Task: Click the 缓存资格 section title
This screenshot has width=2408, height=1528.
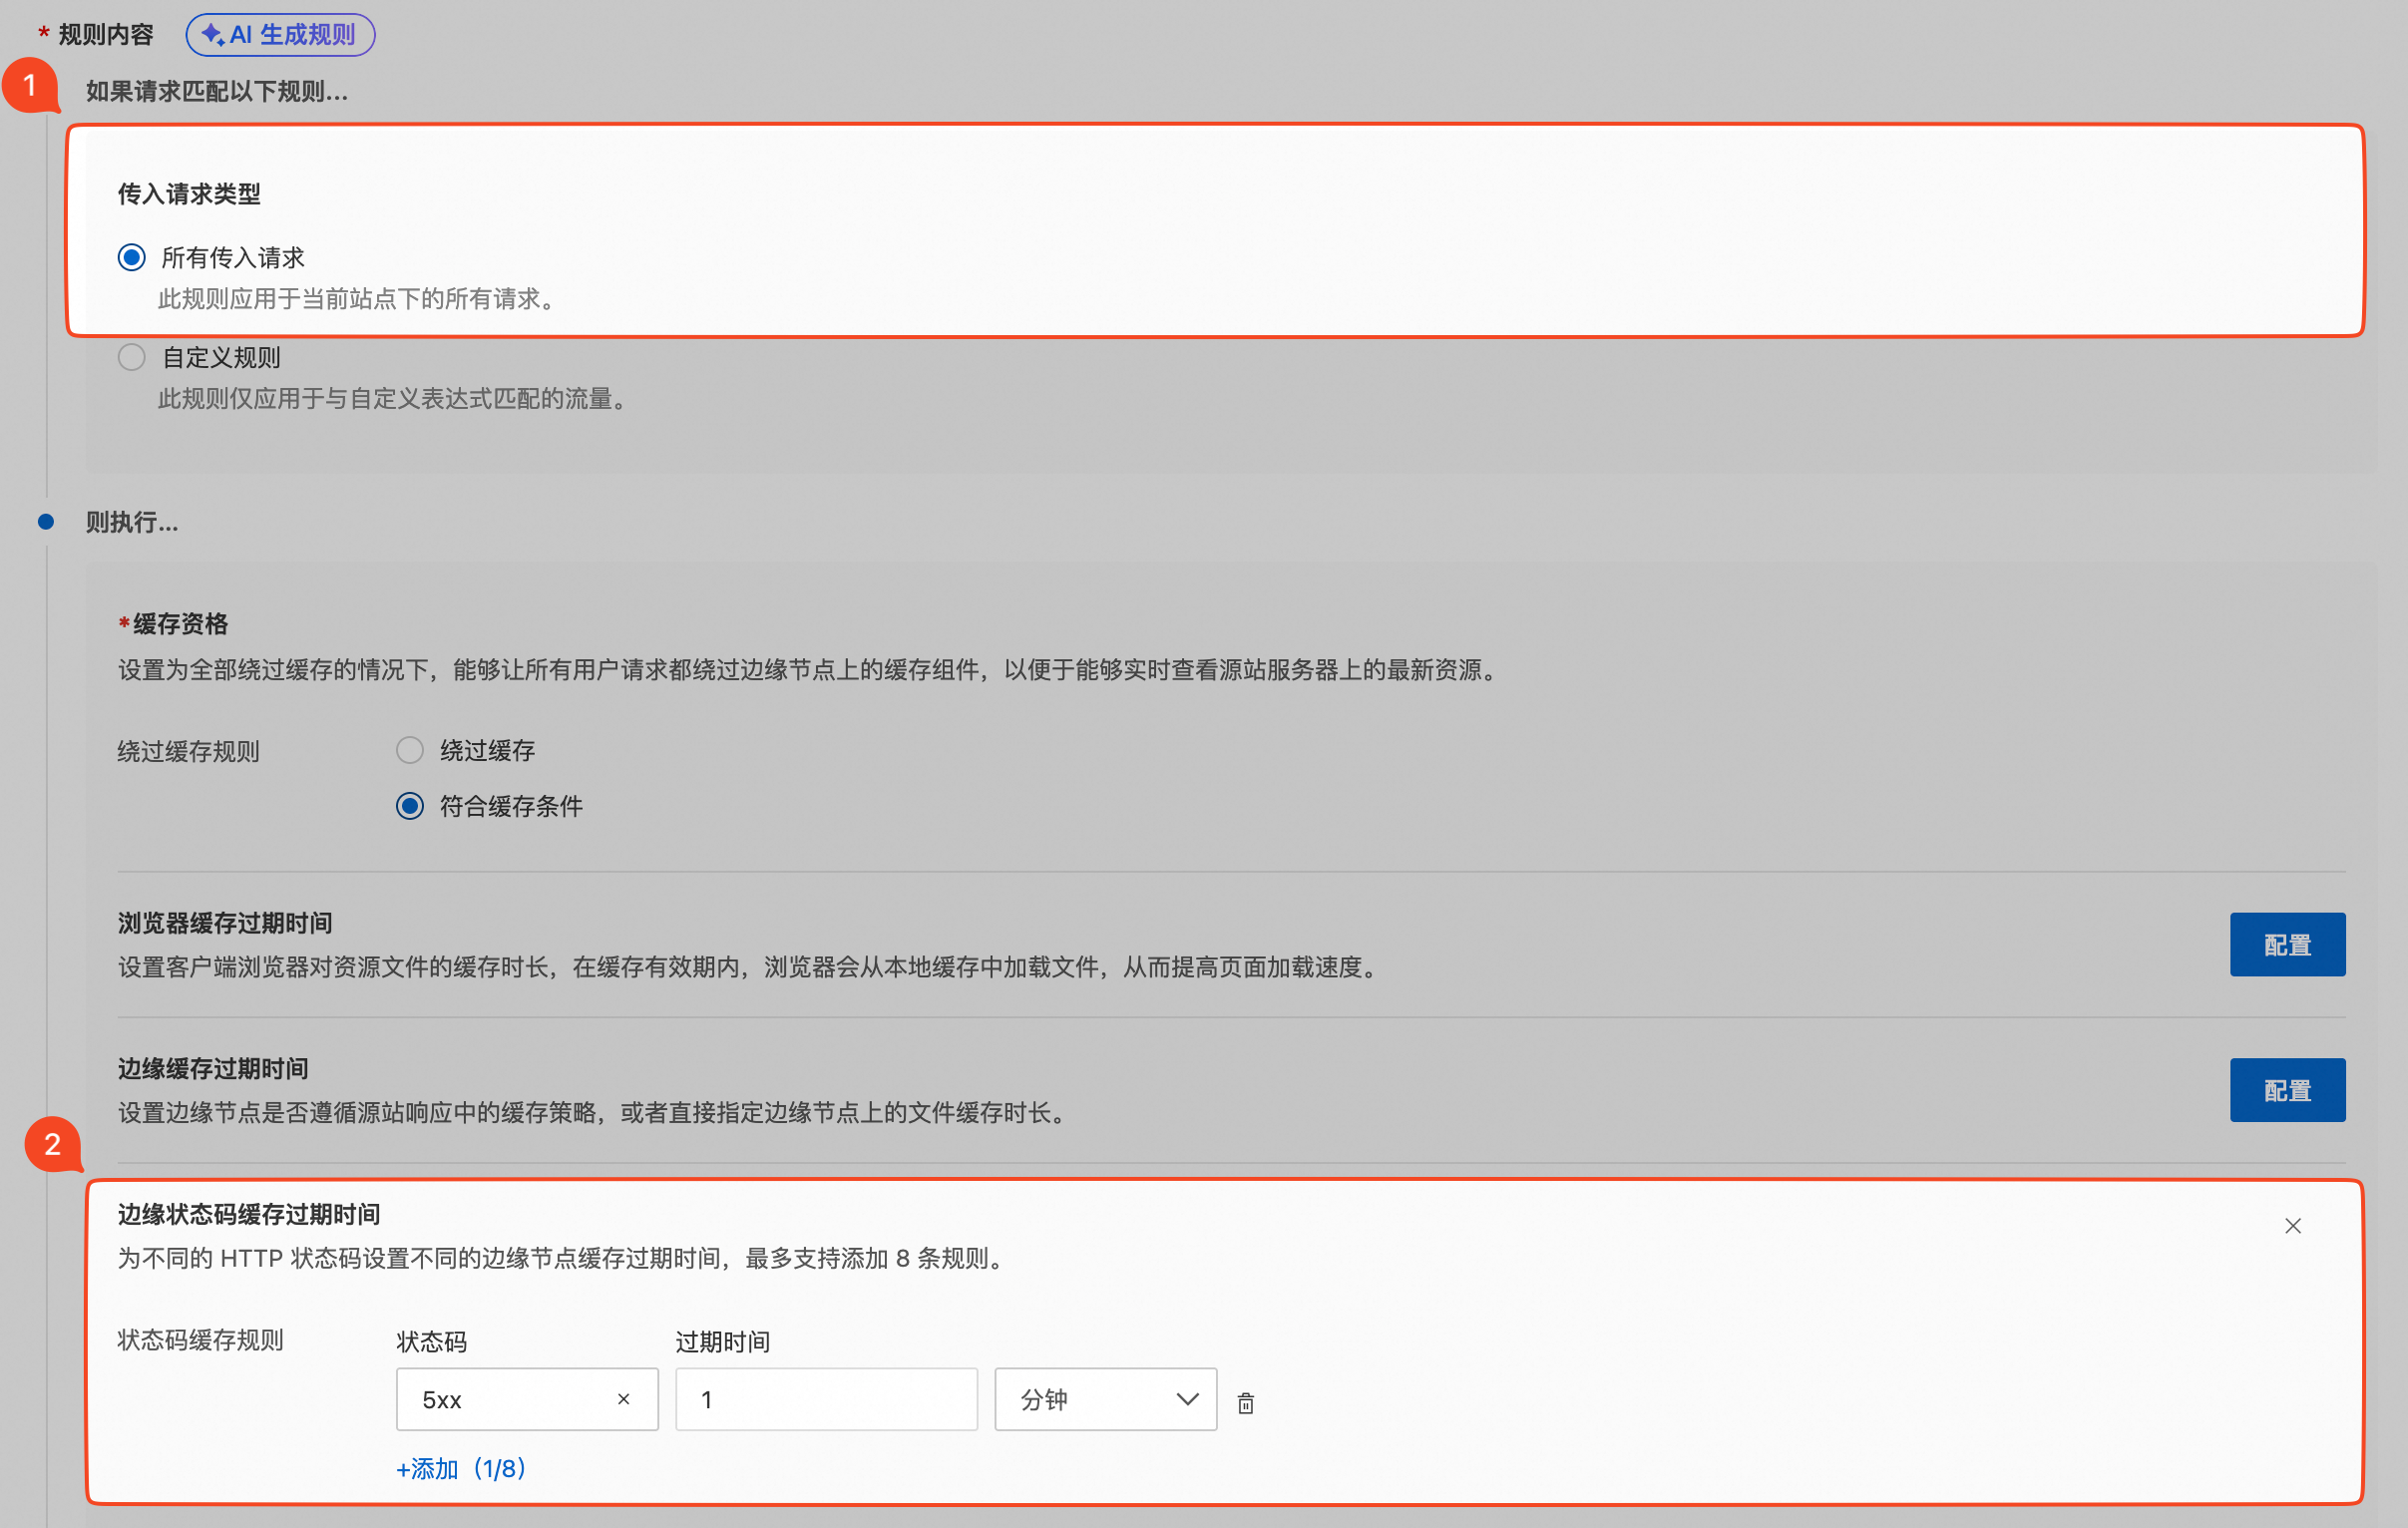Action: (180, 624)
